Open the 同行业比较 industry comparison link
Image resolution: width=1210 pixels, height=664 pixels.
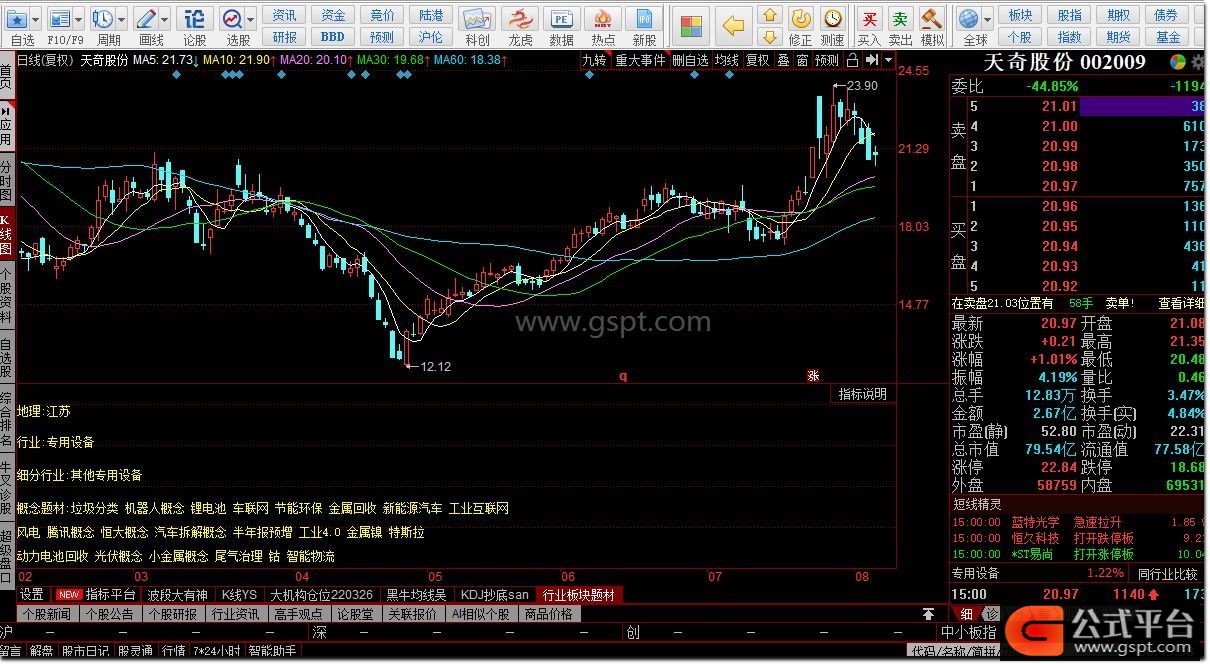tap(1167, 574)
